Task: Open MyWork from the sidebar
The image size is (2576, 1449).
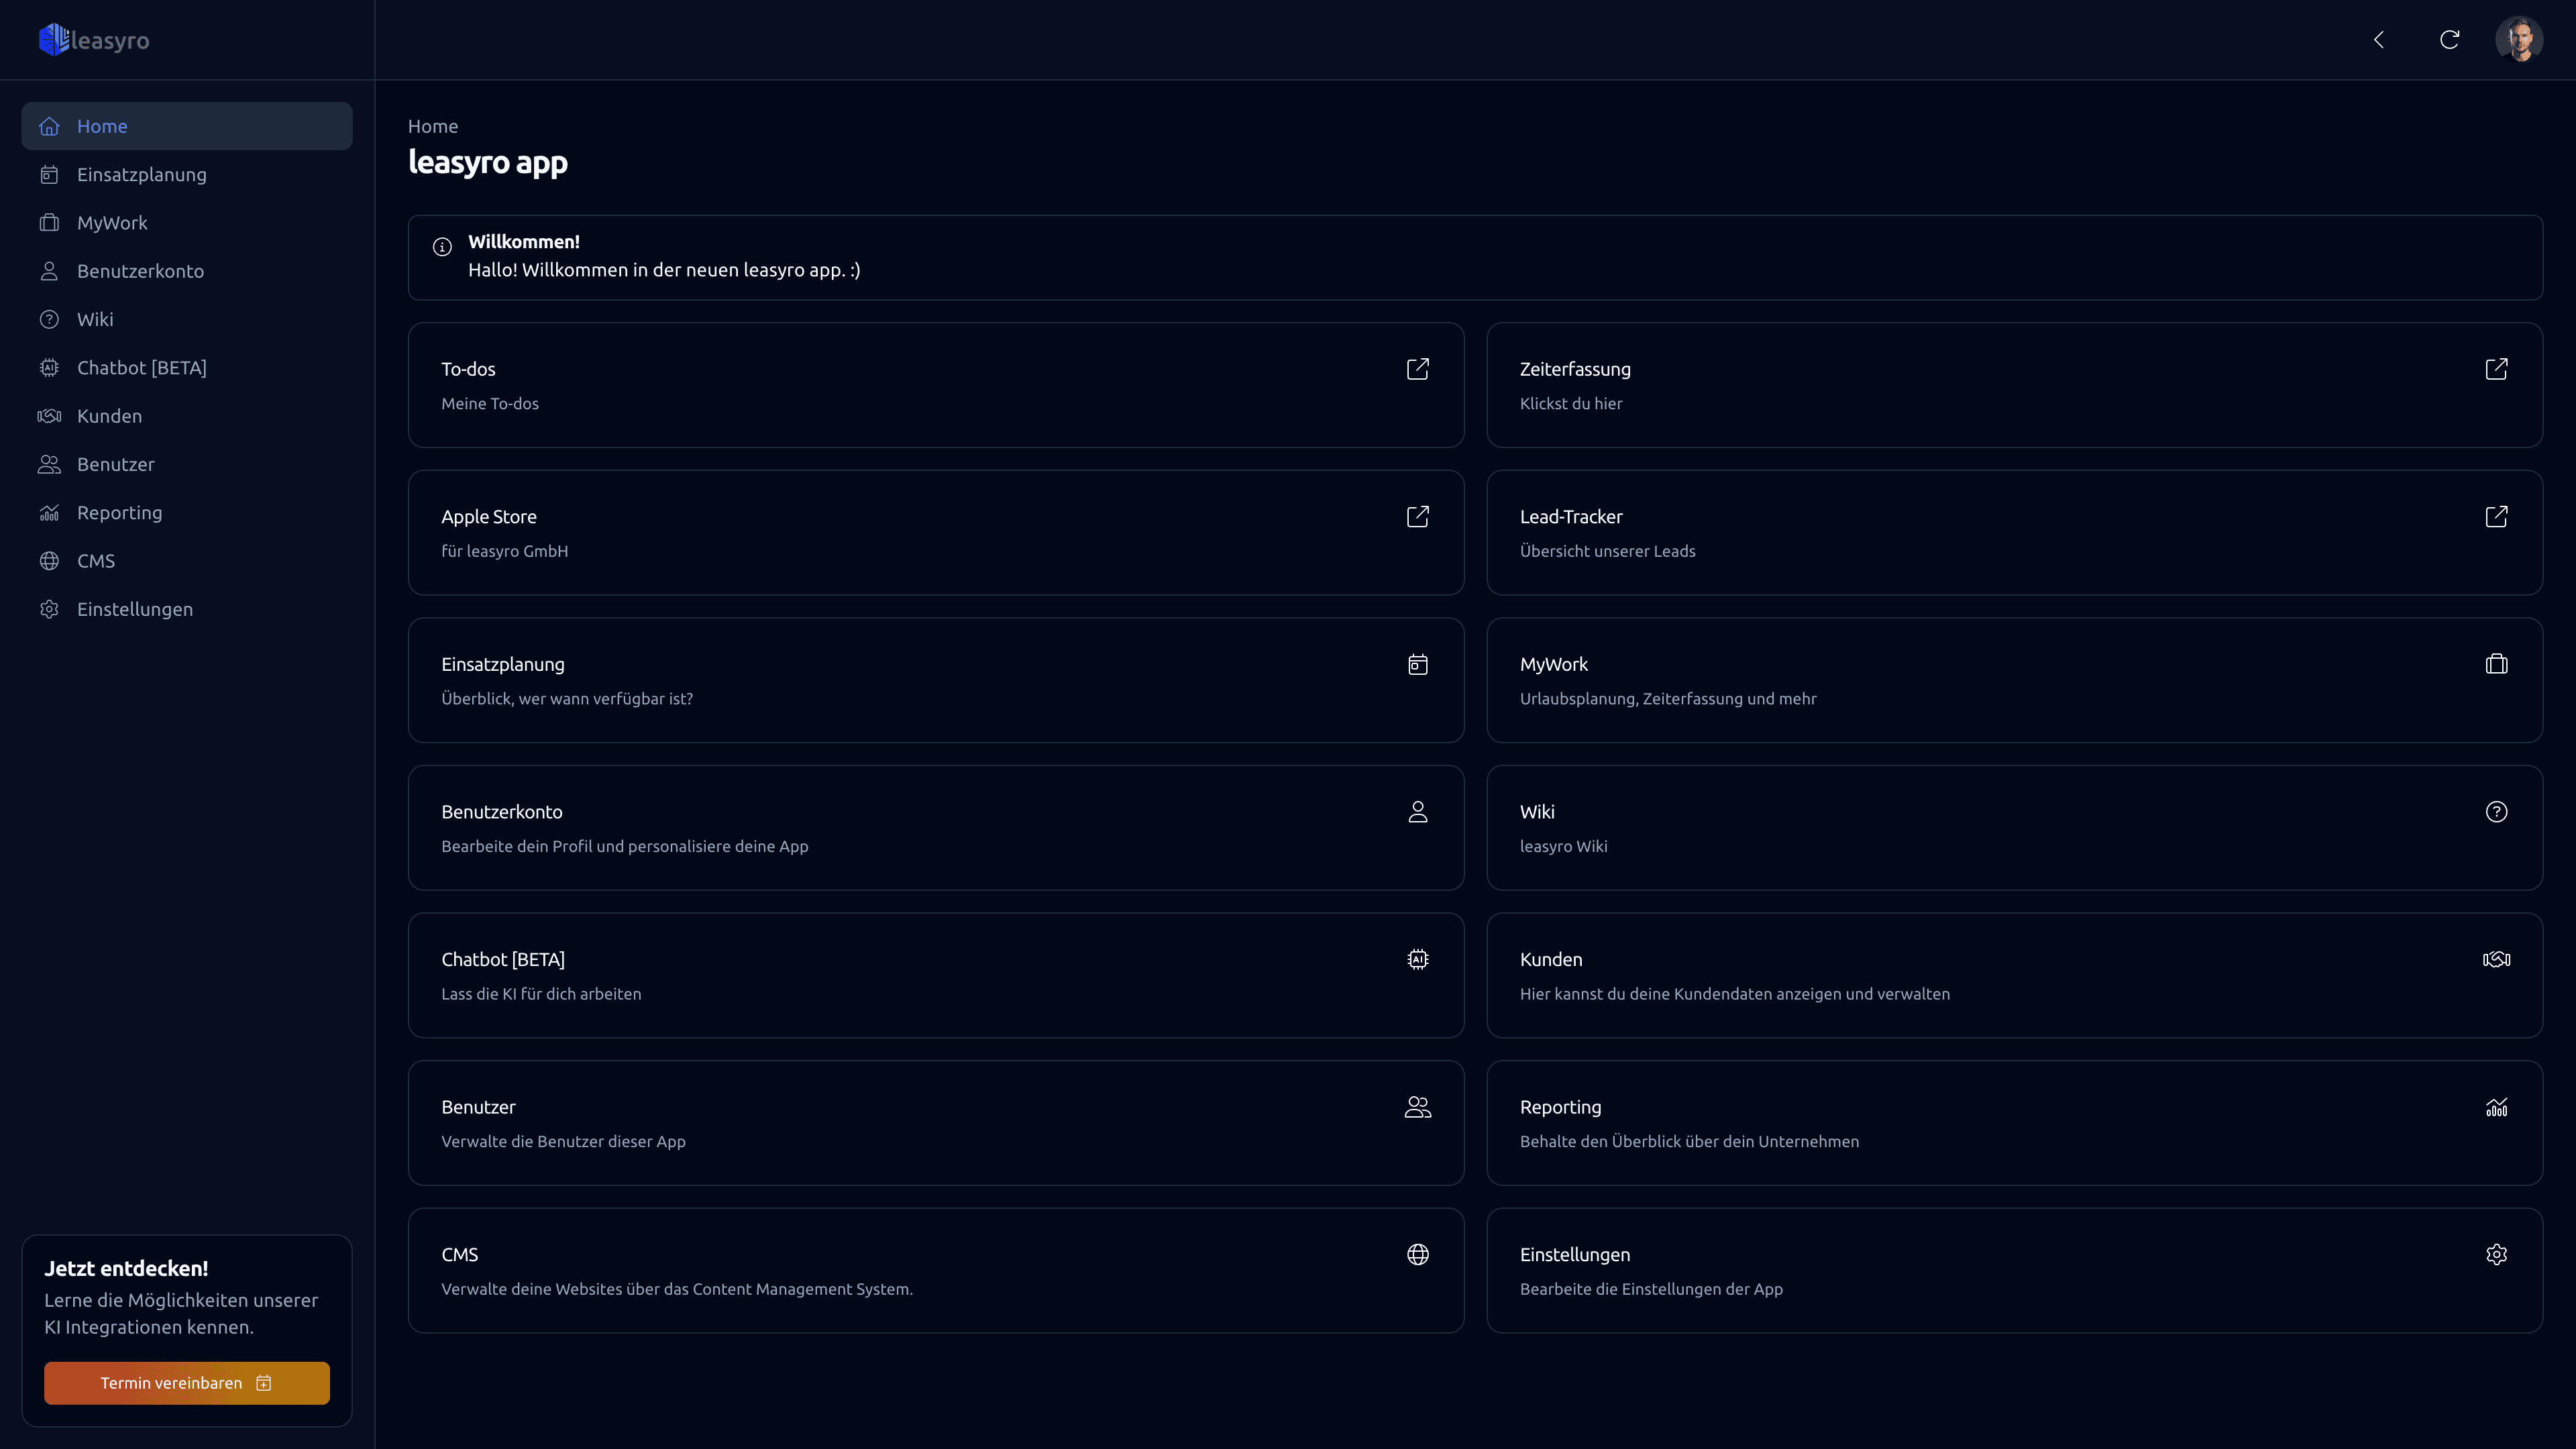Action: [x=112, y=223]
